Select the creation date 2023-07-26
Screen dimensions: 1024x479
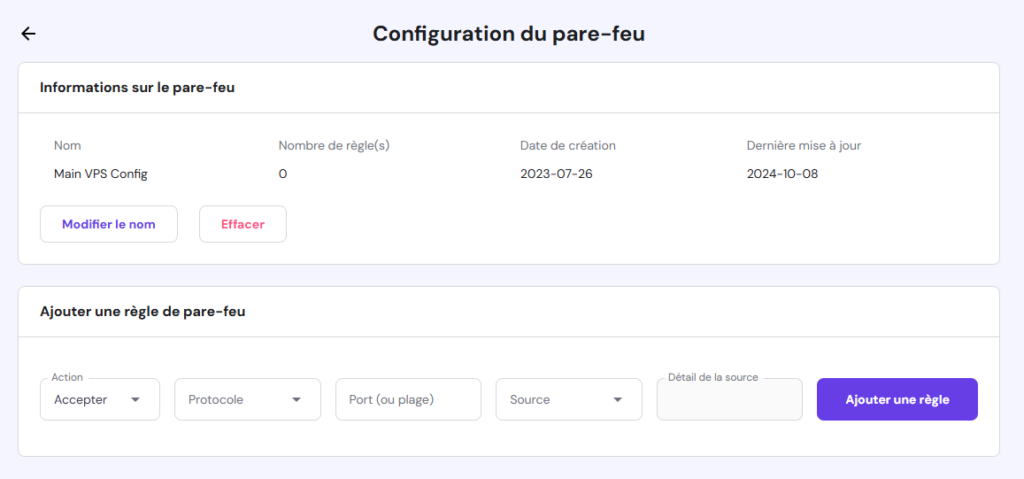(x=556, y=174)
